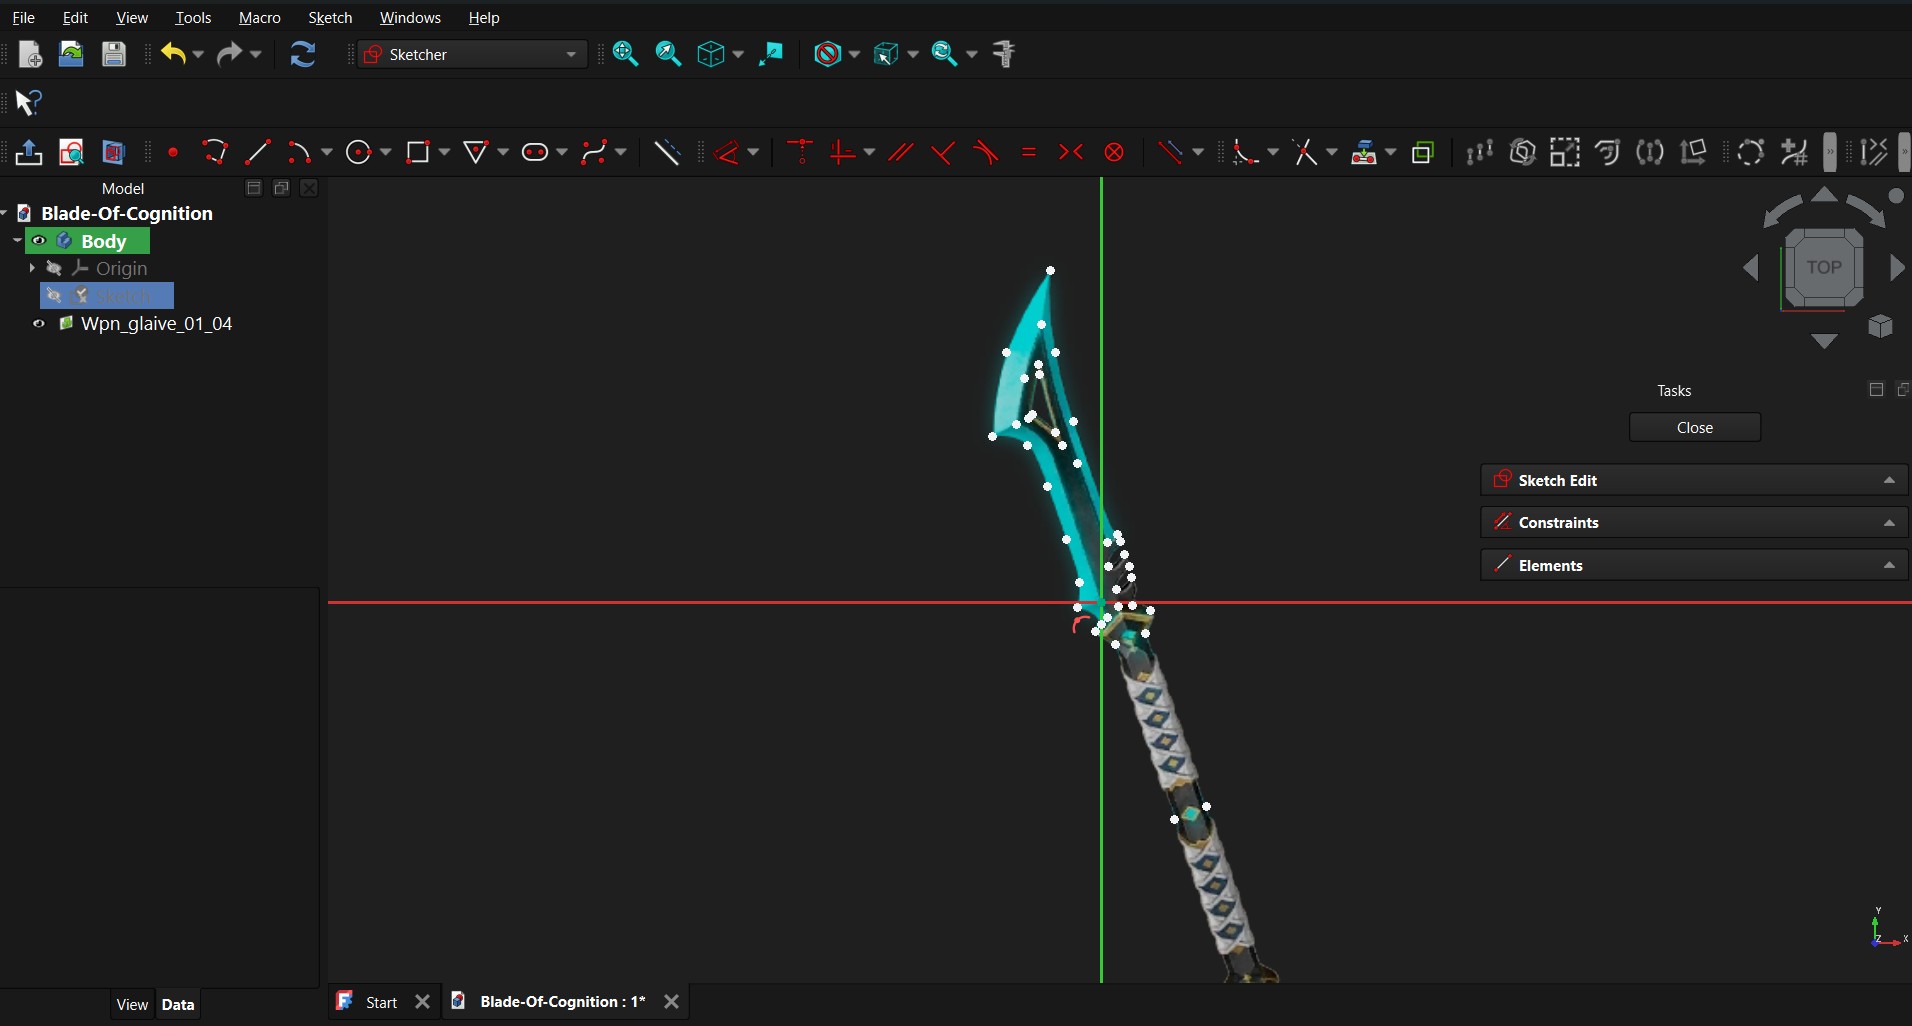Viewport: 1912px width, 1026px height.
Task: Toggle visibility of the Origin item
Action: (x=54, y=268)
